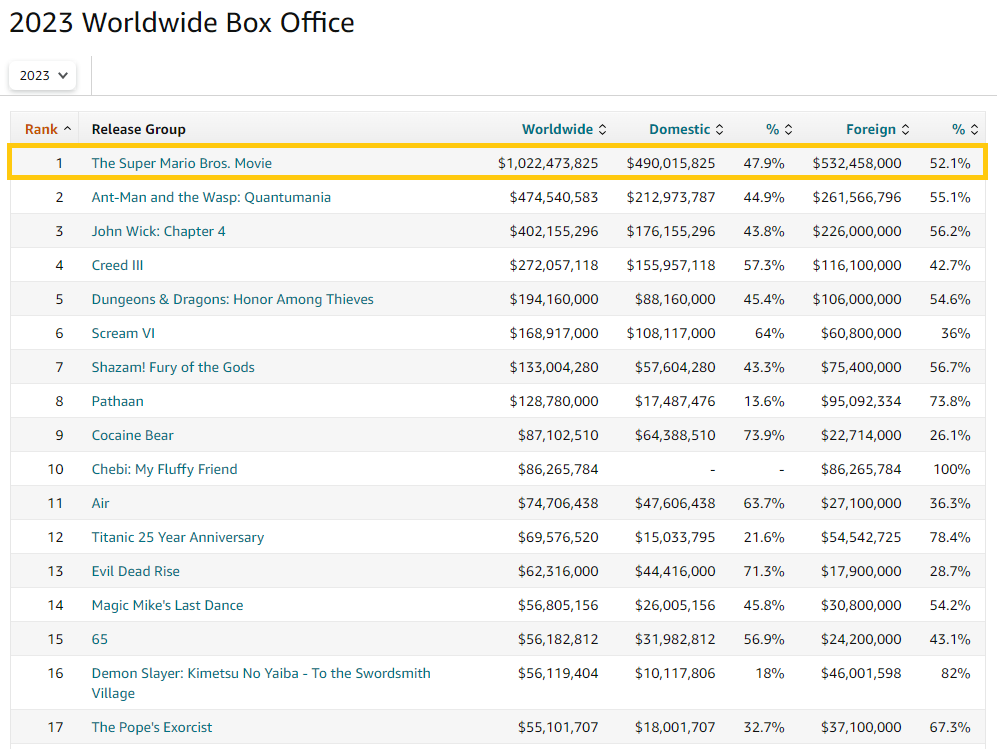Select Chebi foreign percent 100%
Viewport: 997px width, 749px height.
coord(952,469)
